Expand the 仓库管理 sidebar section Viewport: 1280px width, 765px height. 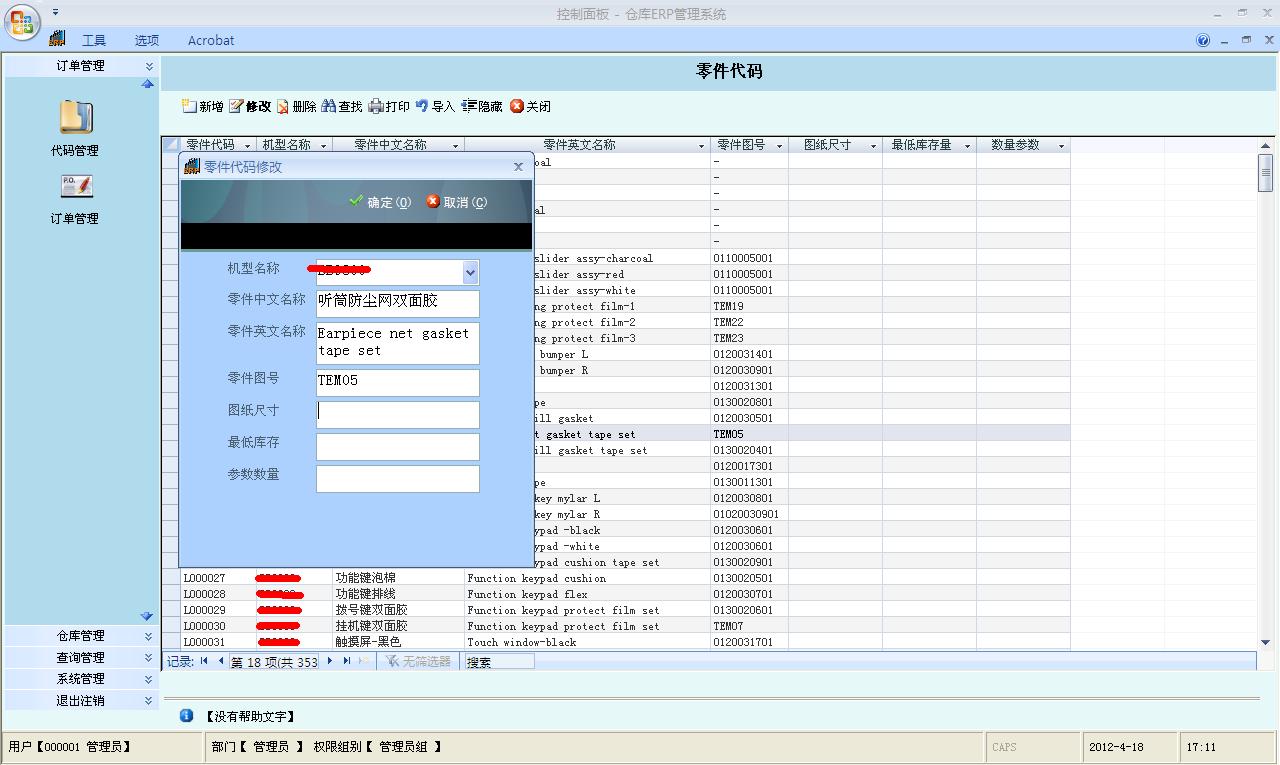pos(149,636)
